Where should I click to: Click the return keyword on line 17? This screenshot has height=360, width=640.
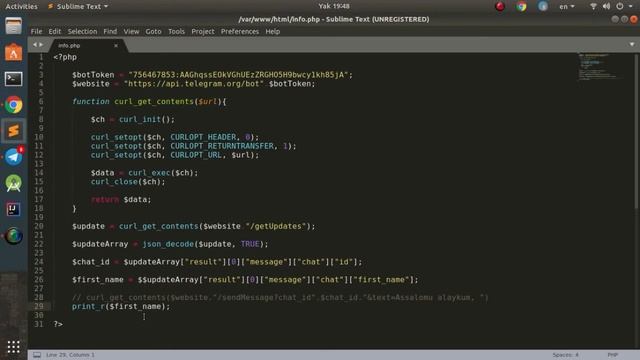tap(105, 199)
